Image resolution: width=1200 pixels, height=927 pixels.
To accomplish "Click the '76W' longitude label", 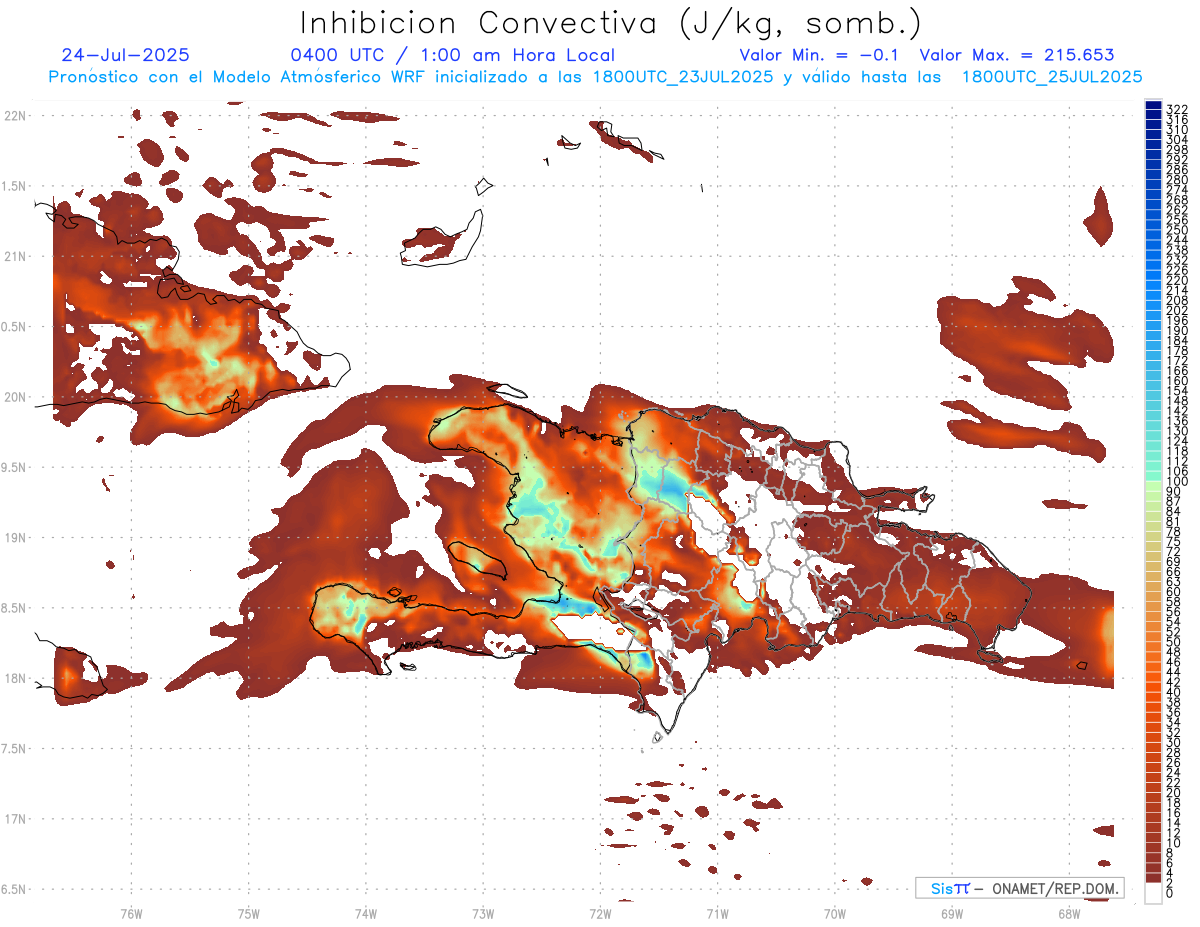I will pyautogui.click(x=131, y=913).
